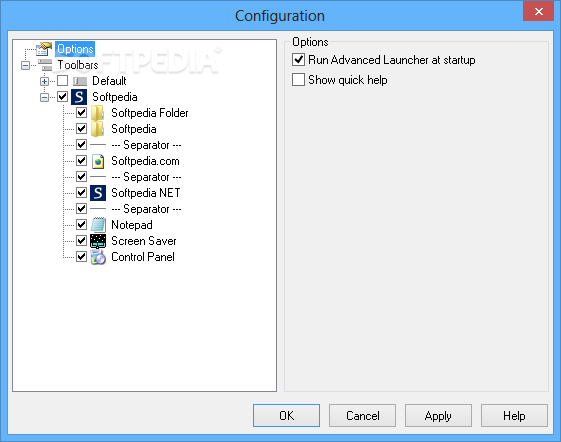
Task: Select the Screen Saver entry
Action: pyautogui.click(x=143, y=241)
